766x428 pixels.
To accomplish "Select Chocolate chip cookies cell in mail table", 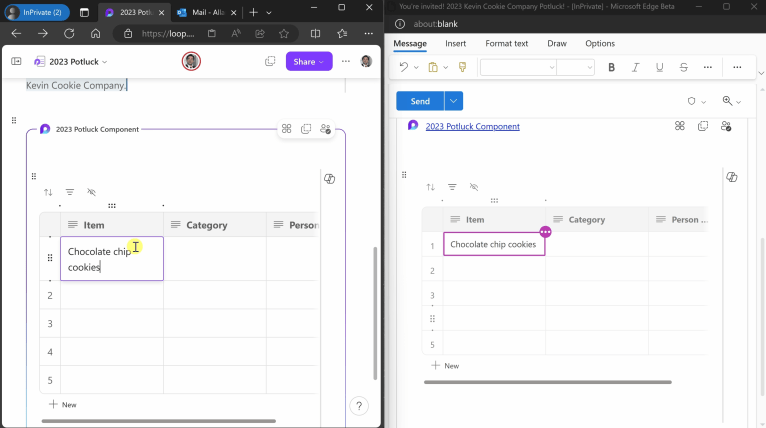I will point(494,244).
